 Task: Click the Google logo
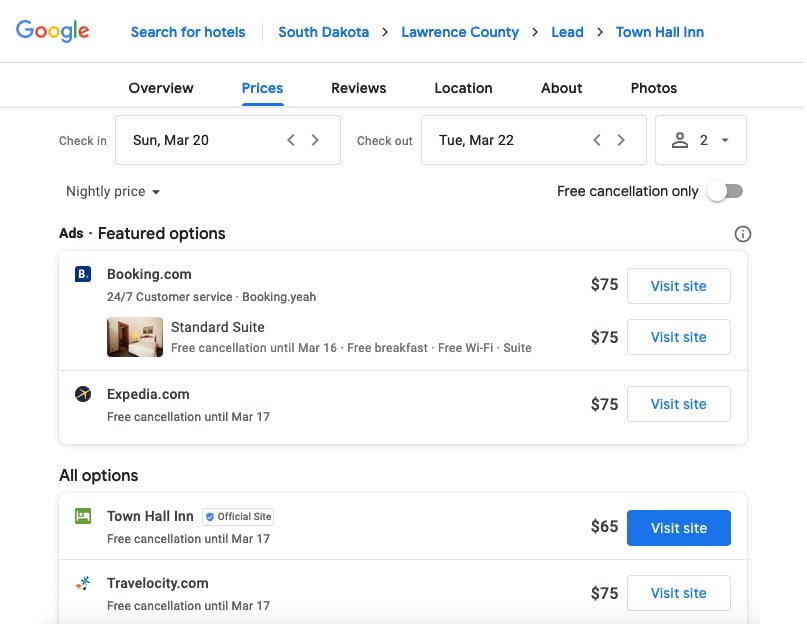tap(52, 31)
